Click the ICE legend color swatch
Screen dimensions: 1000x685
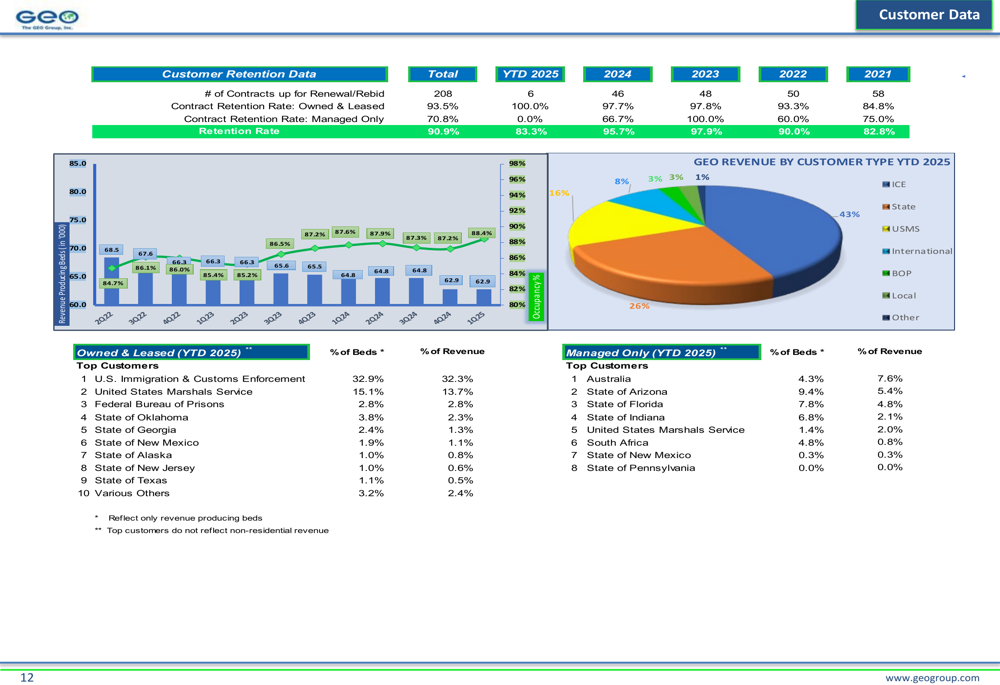point(886,184)
